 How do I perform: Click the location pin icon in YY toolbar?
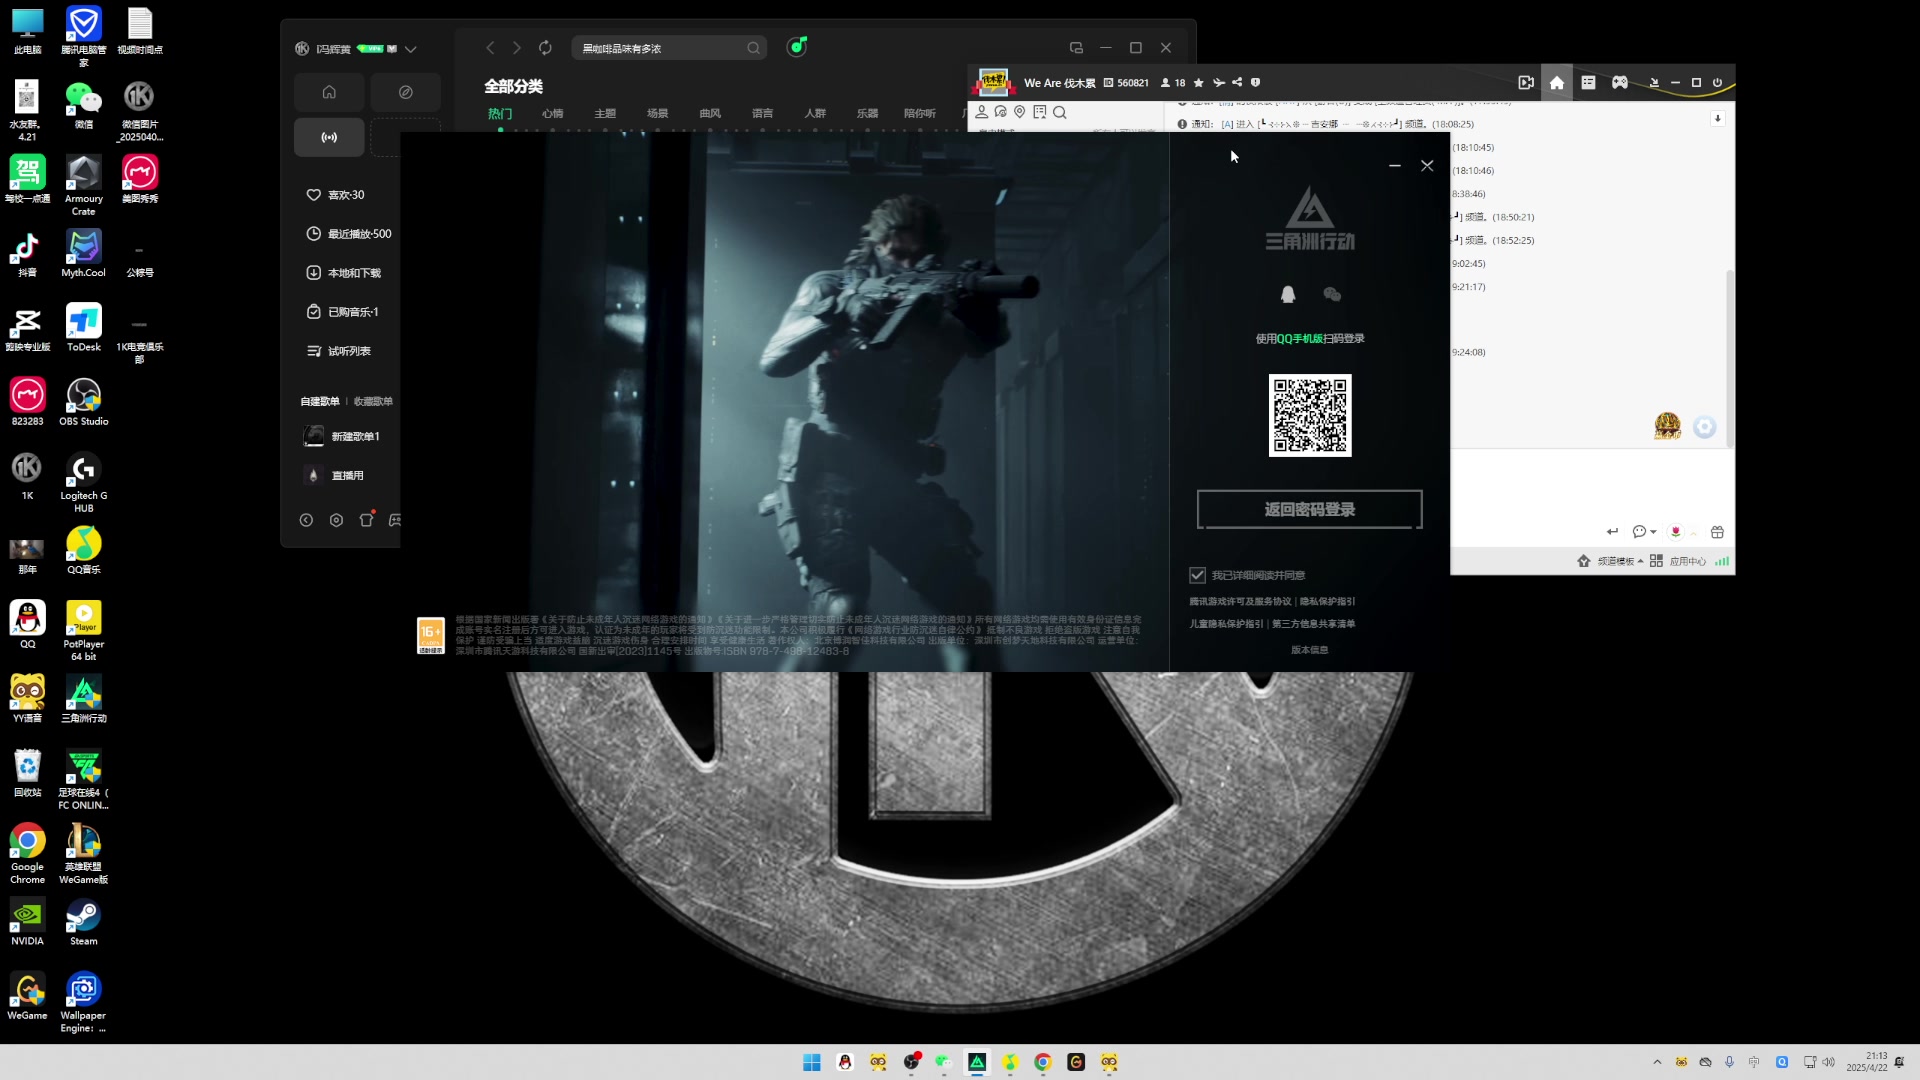pos(1019,112)
